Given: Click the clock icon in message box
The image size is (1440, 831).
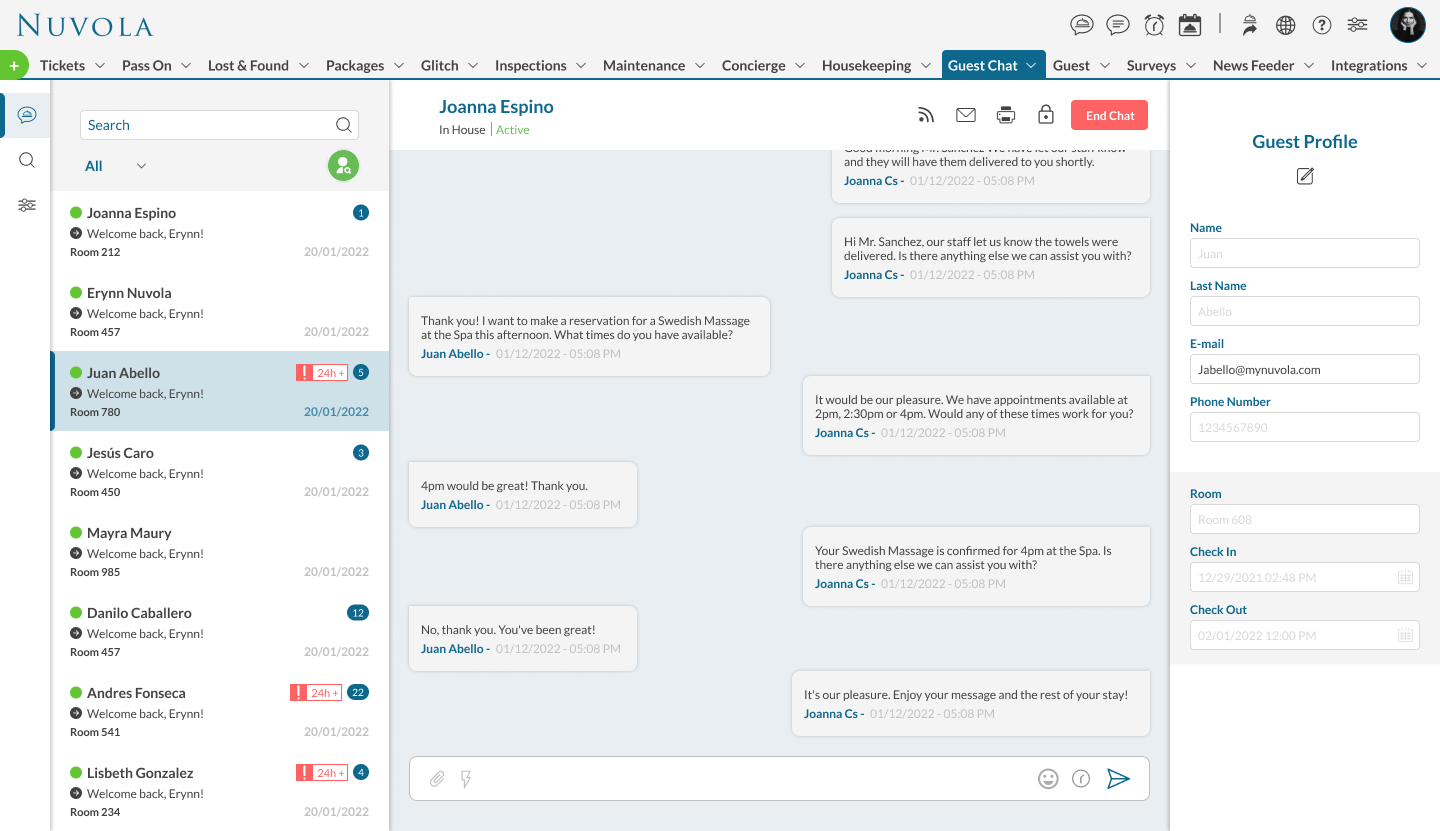Looking at the screenshot, I should (1081, 778).
